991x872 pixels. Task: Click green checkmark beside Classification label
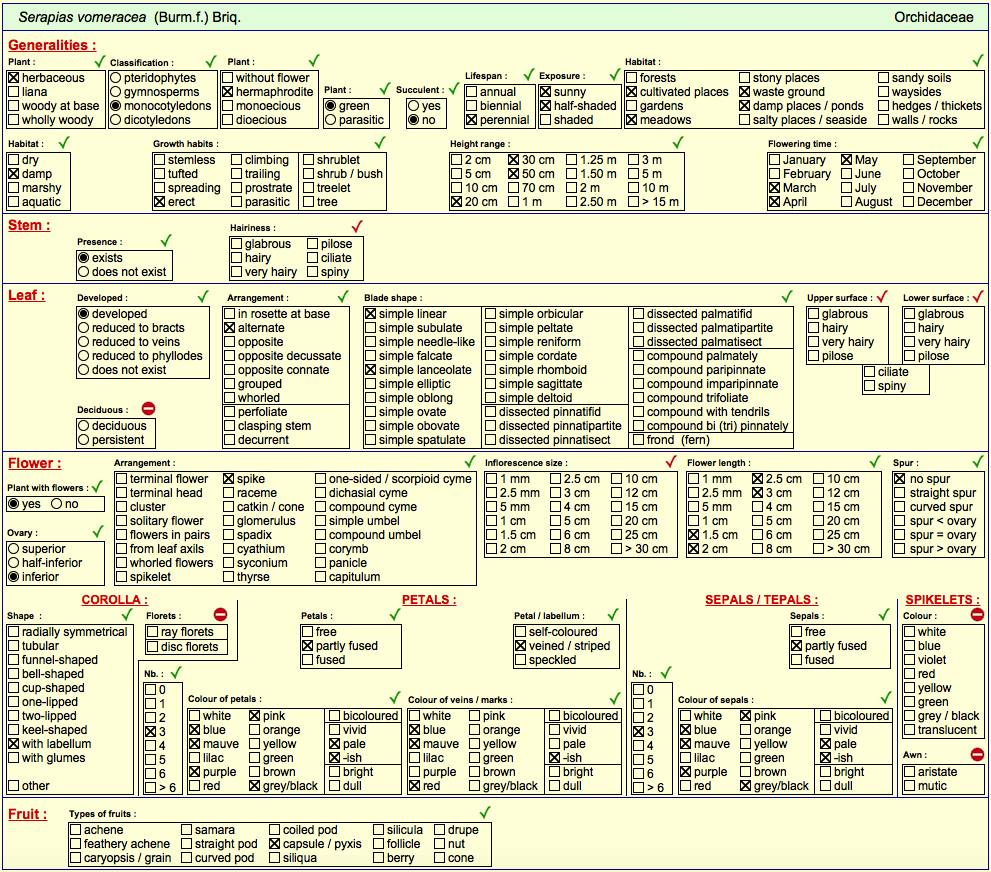pyautogui.click(x=211, y=61)
